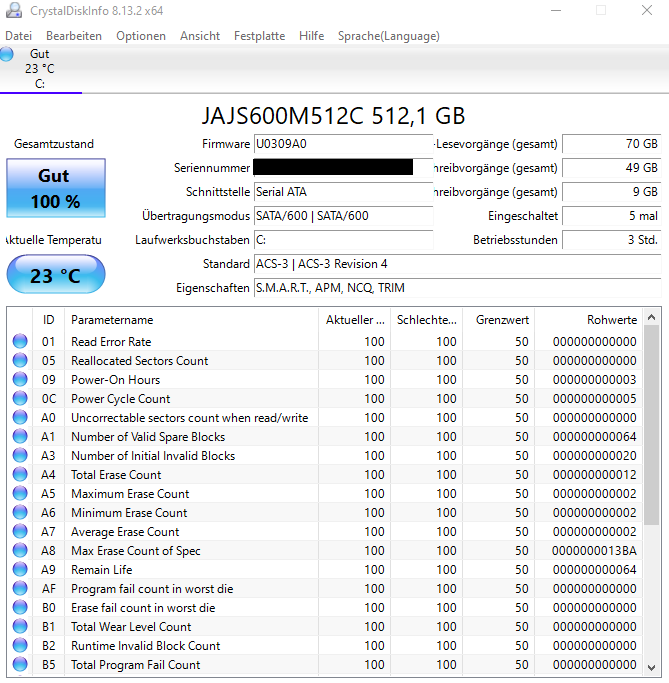Click the status orb next to Remain Life

pos(20,569)
